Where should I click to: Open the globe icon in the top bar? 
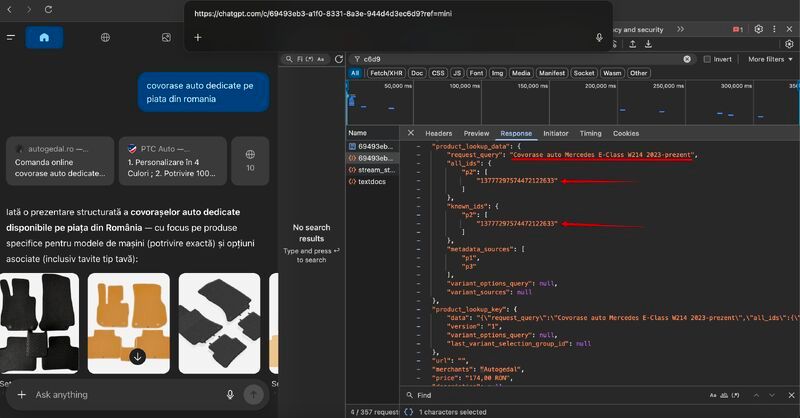pyautogui.click(x=105, y=37)
